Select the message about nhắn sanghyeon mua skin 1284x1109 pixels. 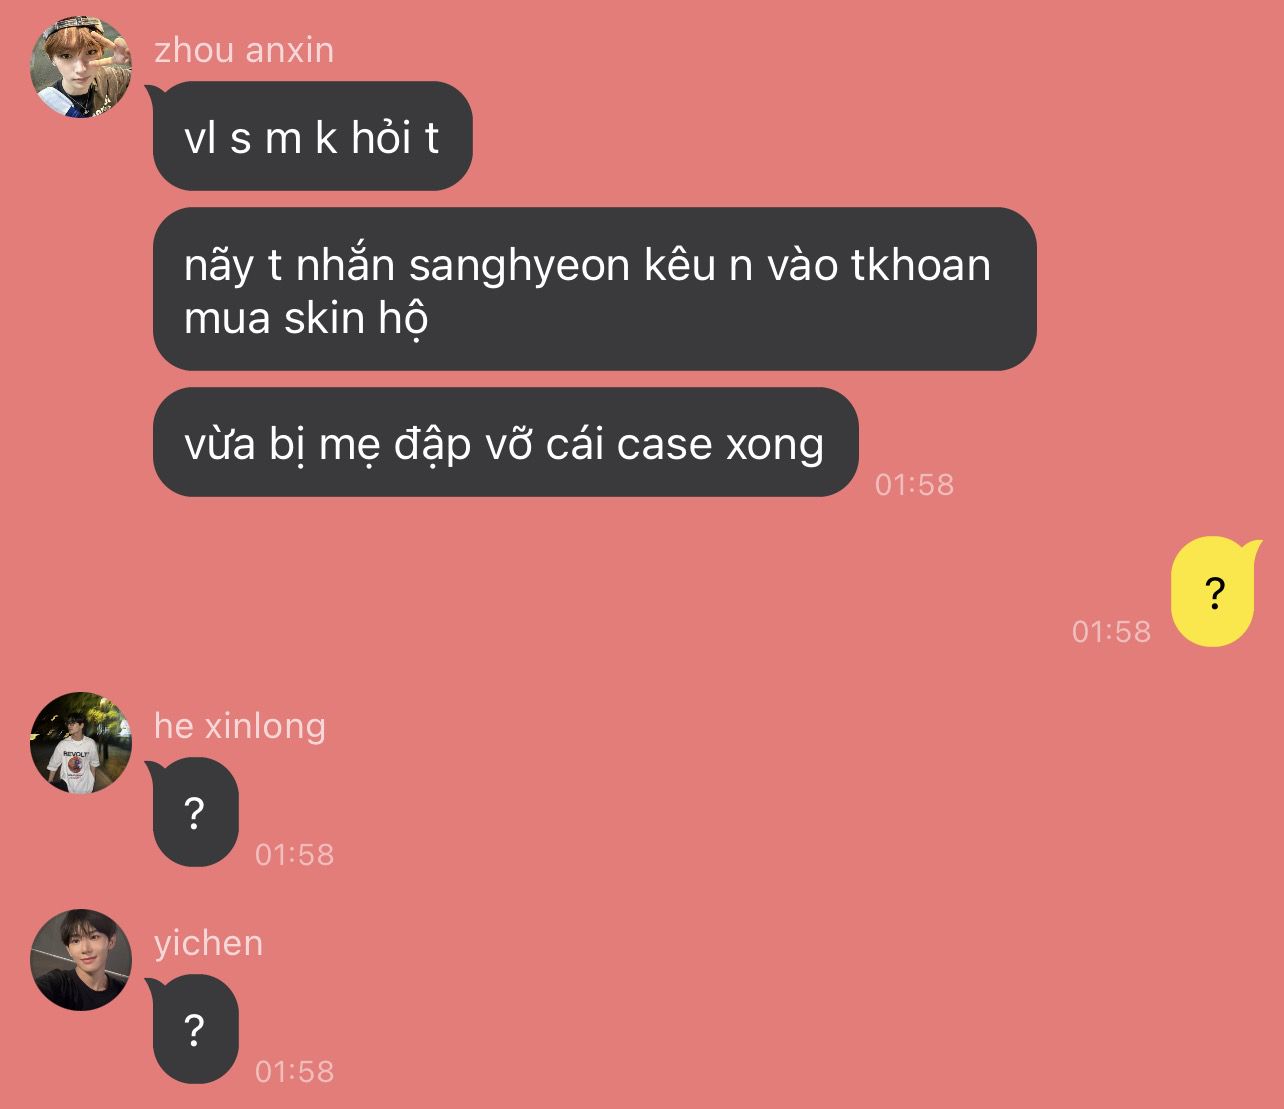click(x=594, y=289)
